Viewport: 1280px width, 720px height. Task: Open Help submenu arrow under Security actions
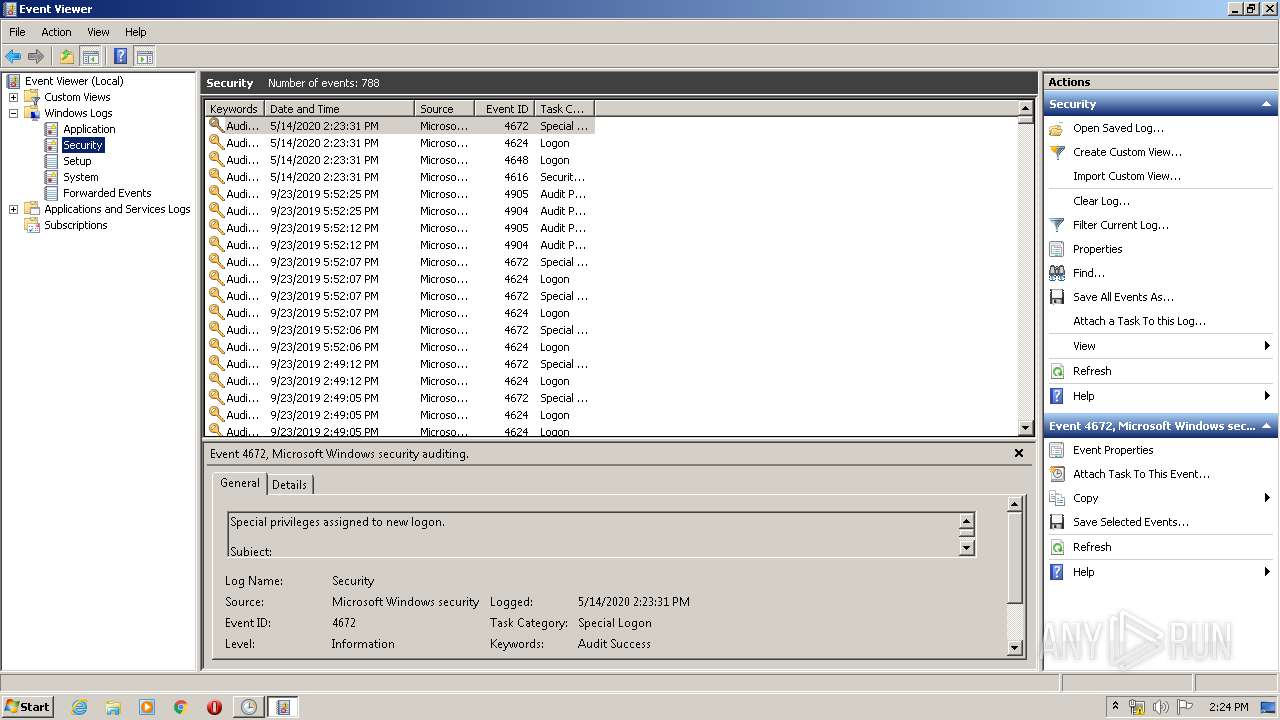1267,396
